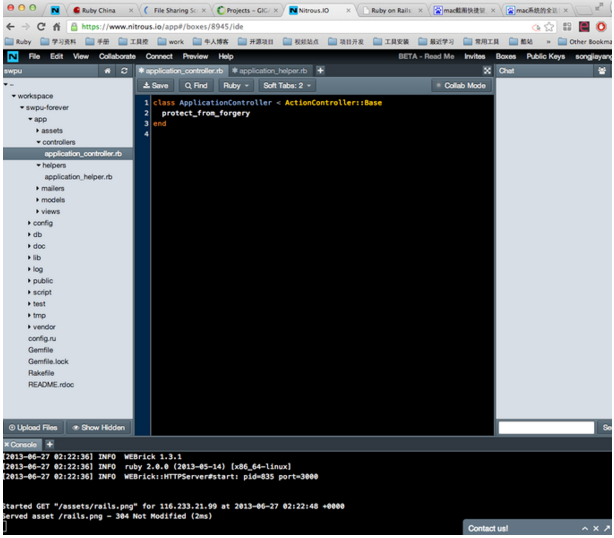614x538 pixels.
Task: Bookmark page with the star icon
Action: click(549, 26)
